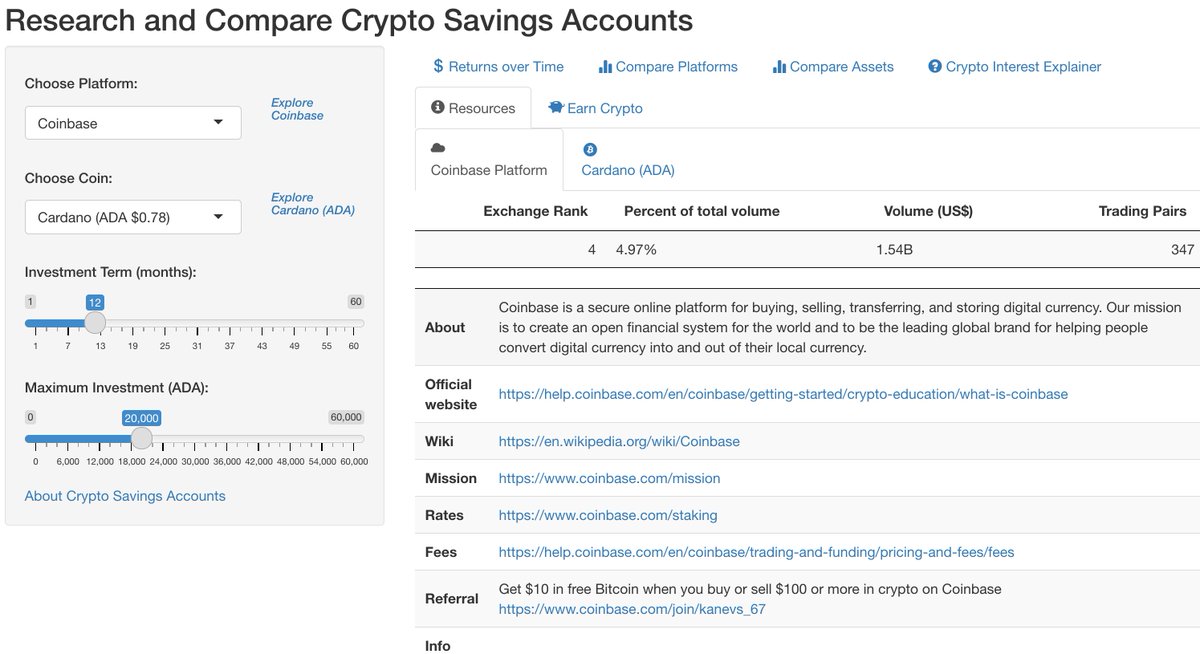Open the Choose Coin dropdown (Cardano)
The height and width of the screenshot is (654, 1200).
(133, 217)
